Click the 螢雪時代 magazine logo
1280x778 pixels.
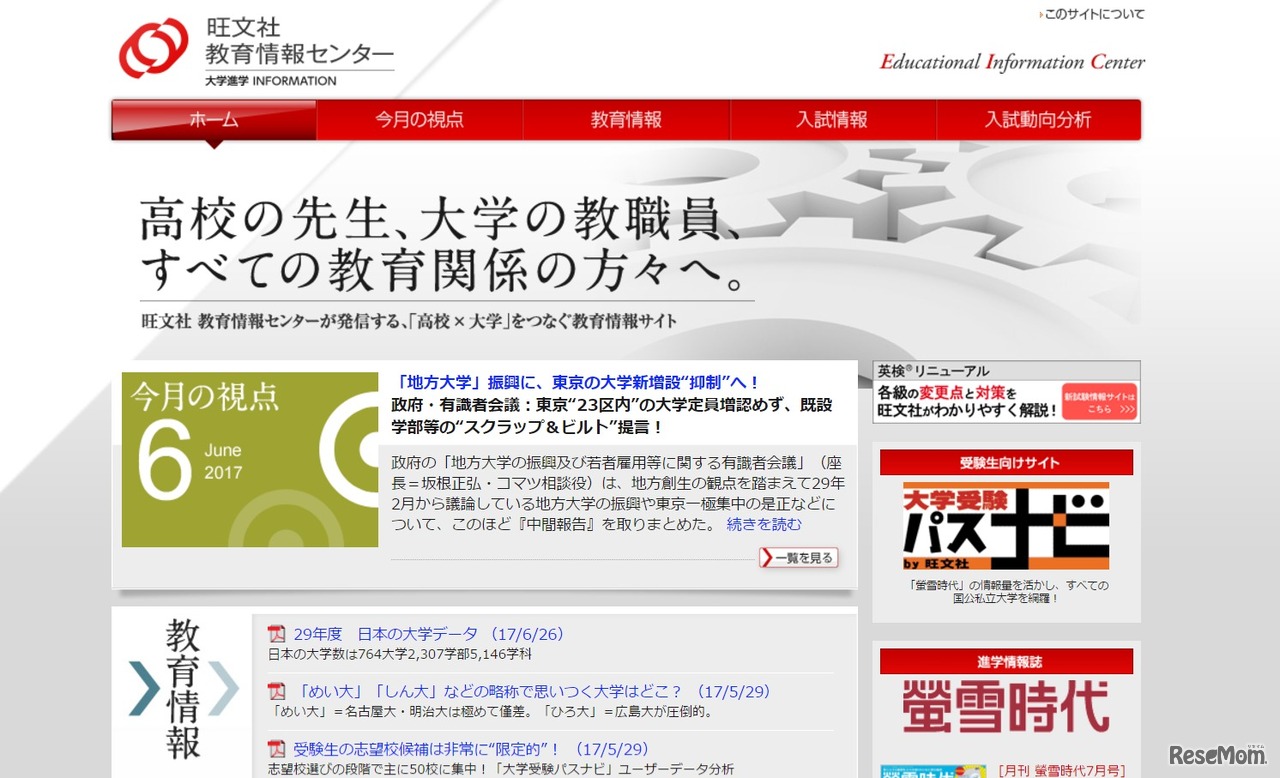(1004, 706)
